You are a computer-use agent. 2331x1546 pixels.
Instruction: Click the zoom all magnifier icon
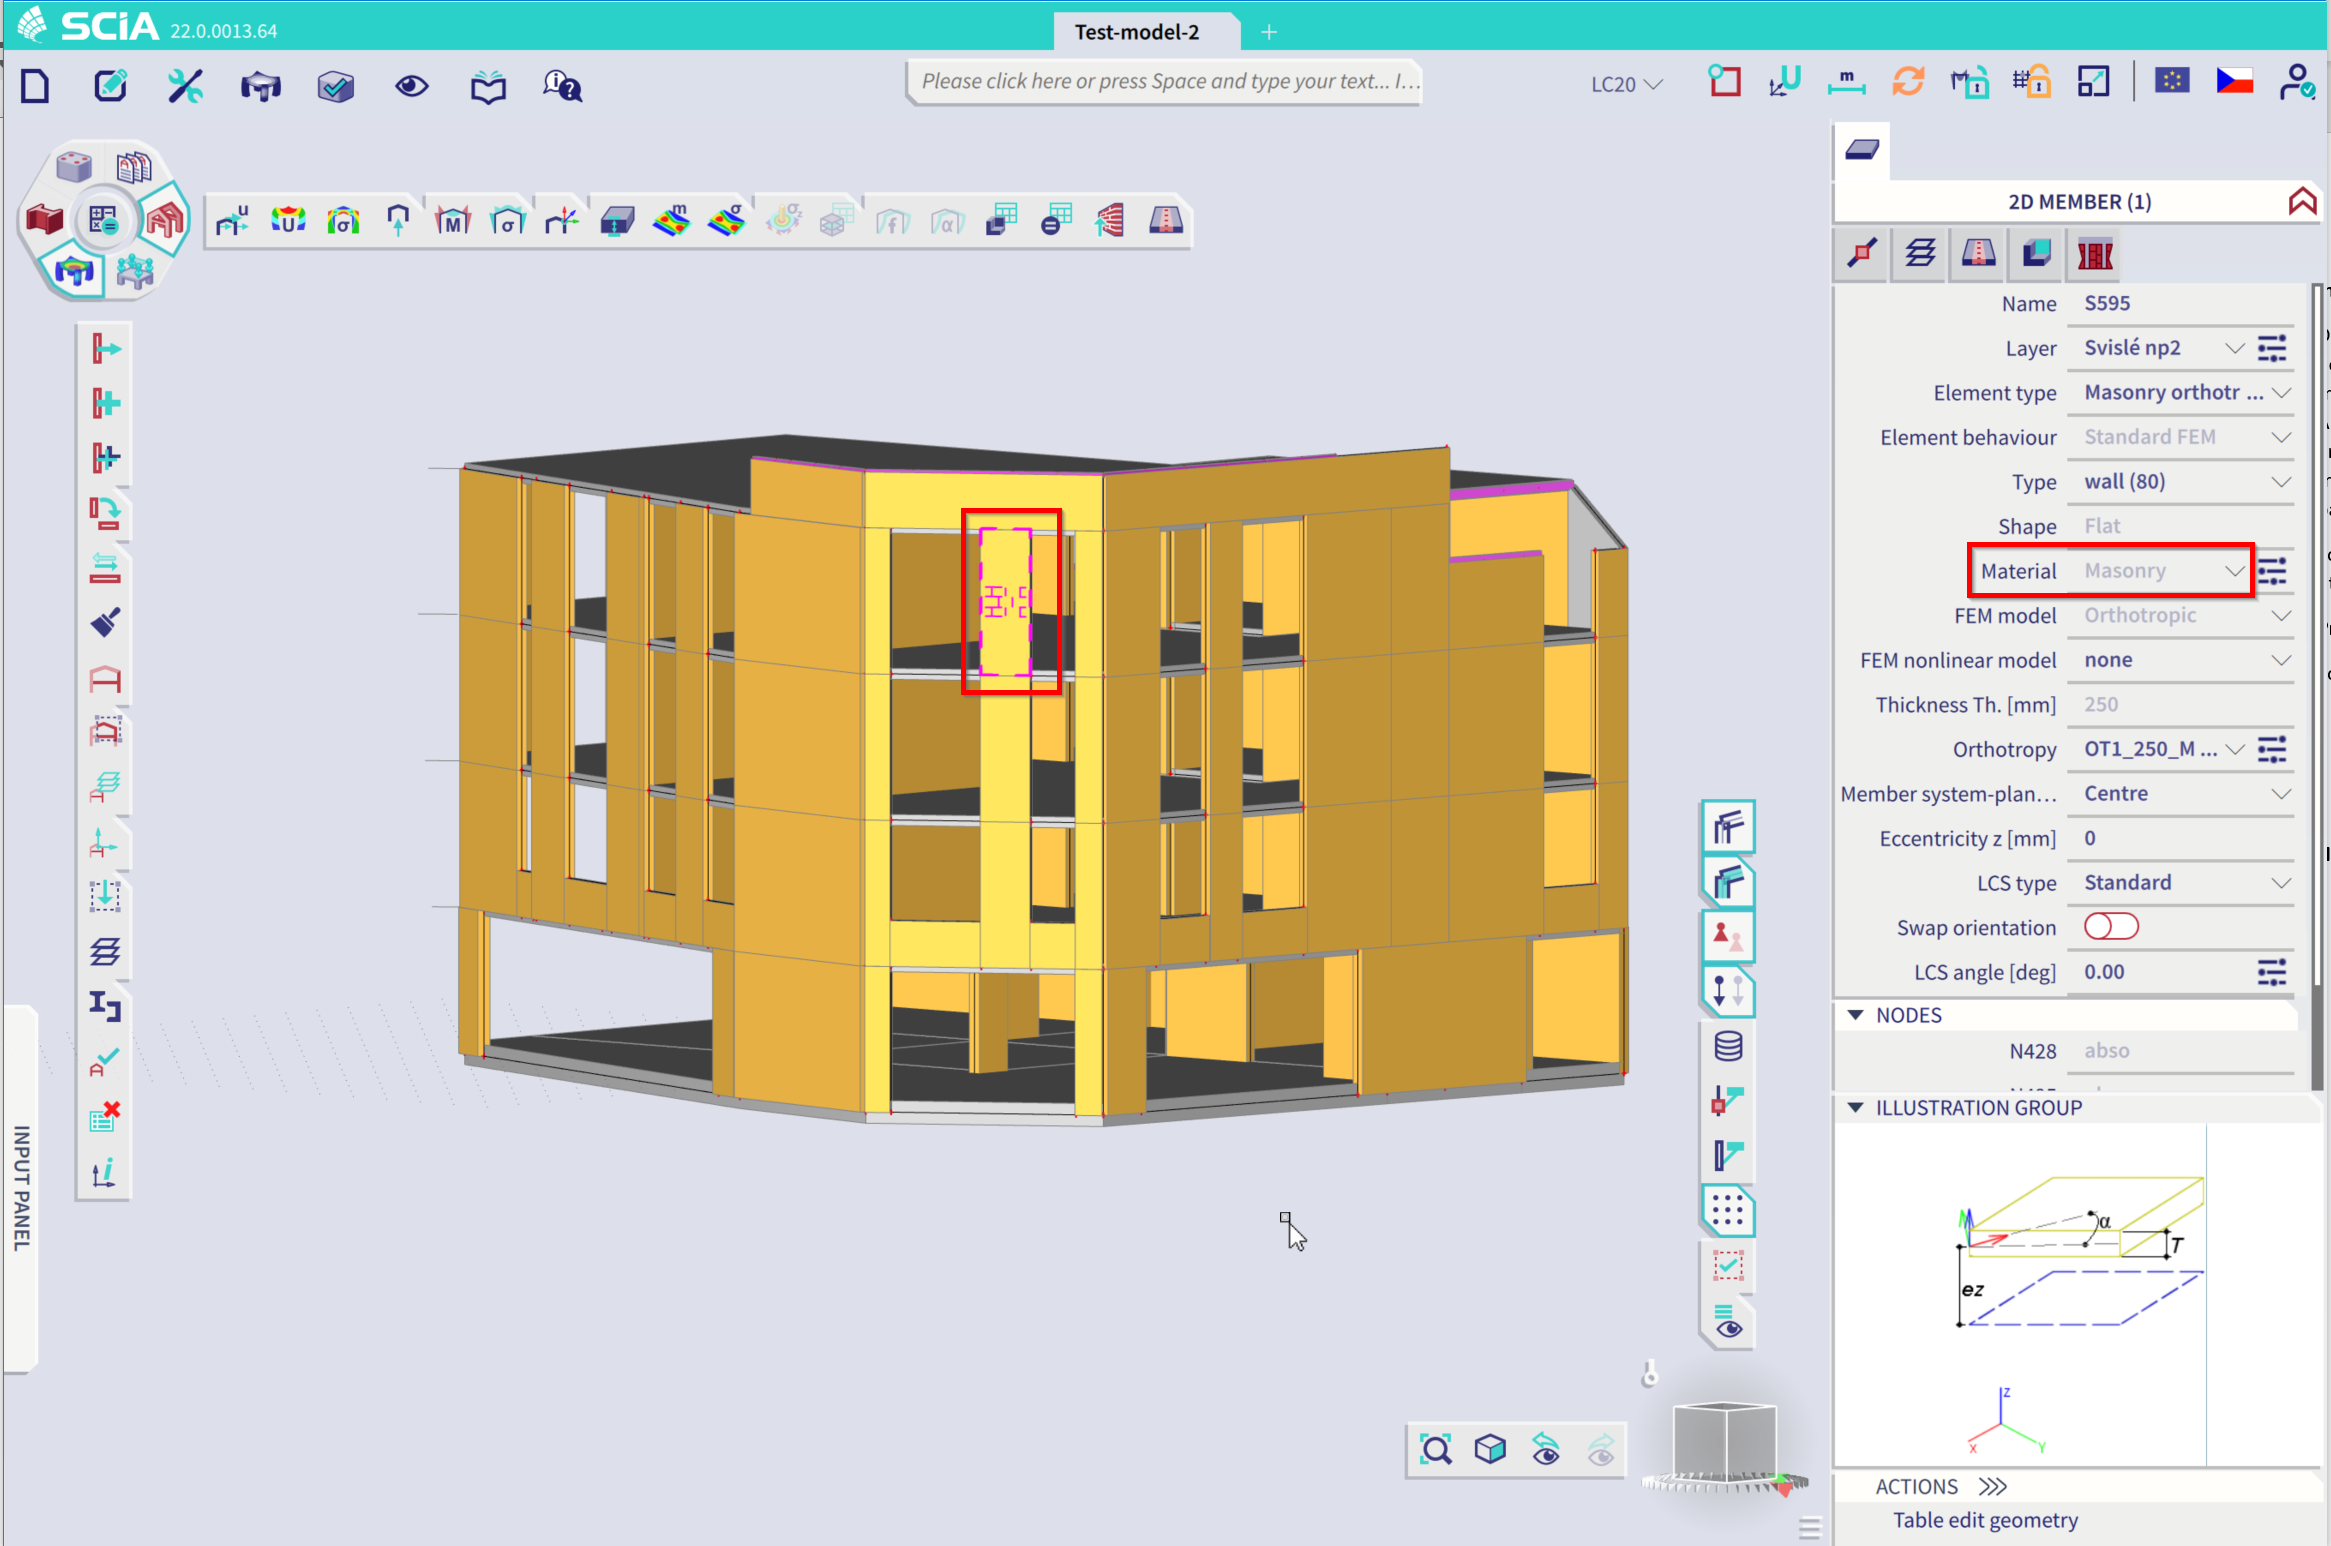pos(1436,1449)
